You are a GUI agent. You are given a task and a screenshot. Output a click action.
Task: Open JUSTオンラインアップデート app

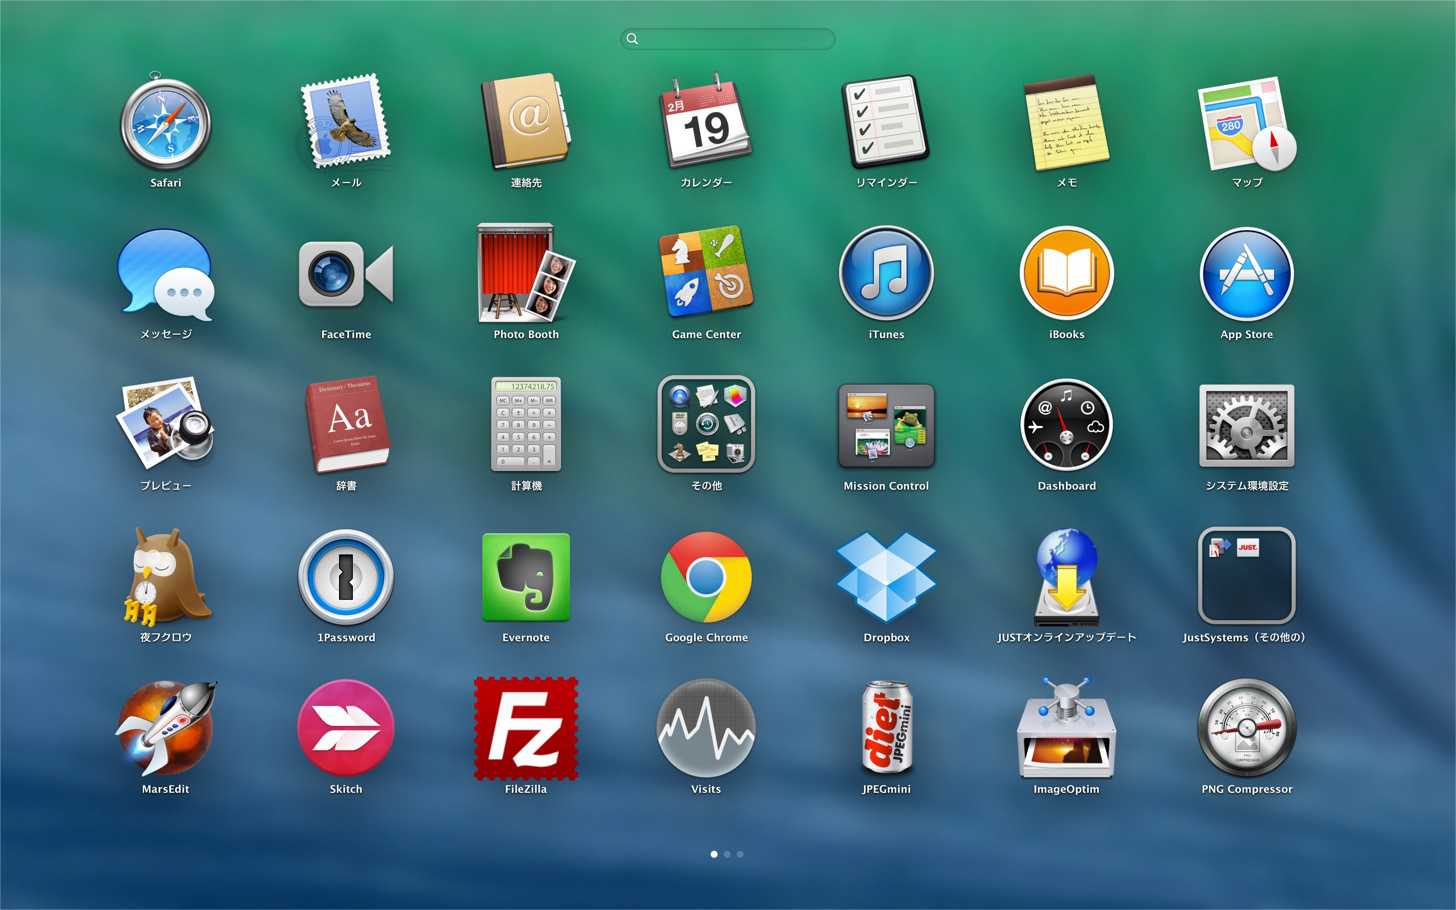1066,578
